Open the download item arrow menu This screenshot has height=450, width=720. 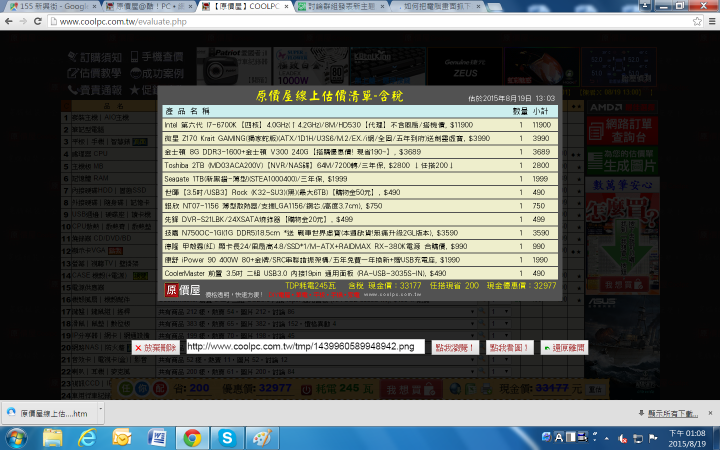click(x=101, y=413)
